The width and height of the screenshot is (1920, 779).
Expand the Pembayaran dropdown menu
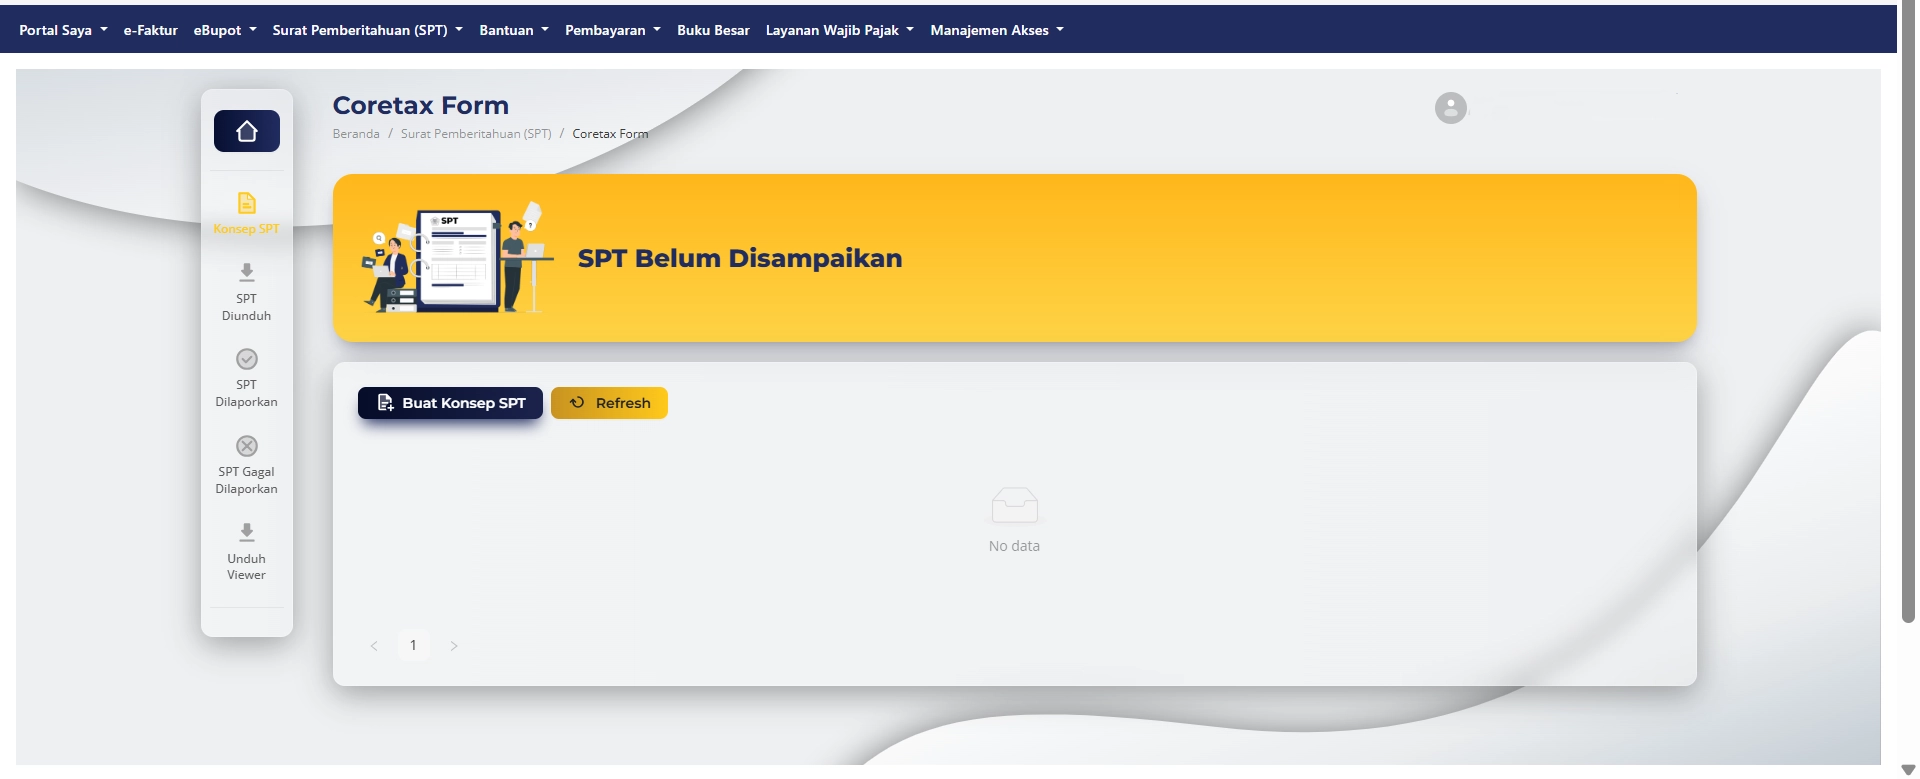click(613, 30)
